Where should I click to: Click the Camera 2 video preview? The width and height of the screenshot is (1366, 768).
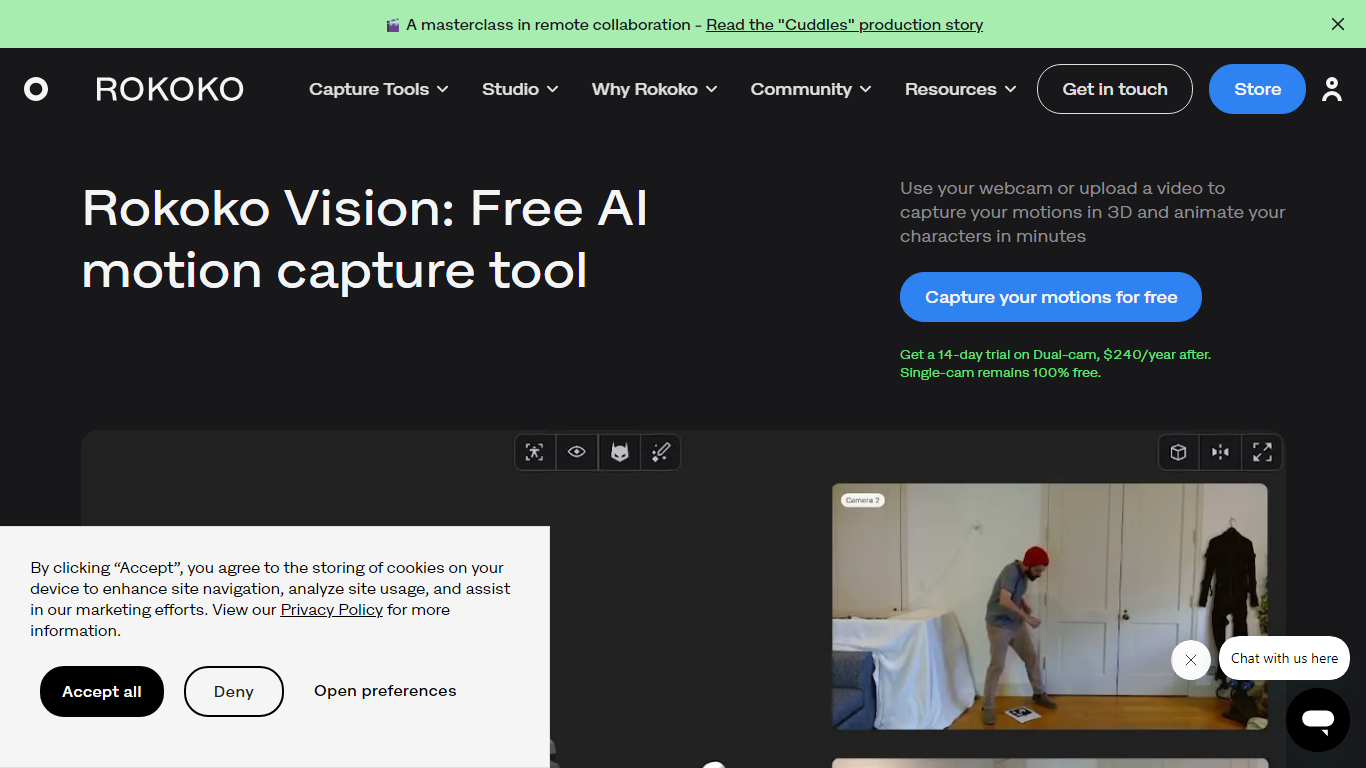1050,606
